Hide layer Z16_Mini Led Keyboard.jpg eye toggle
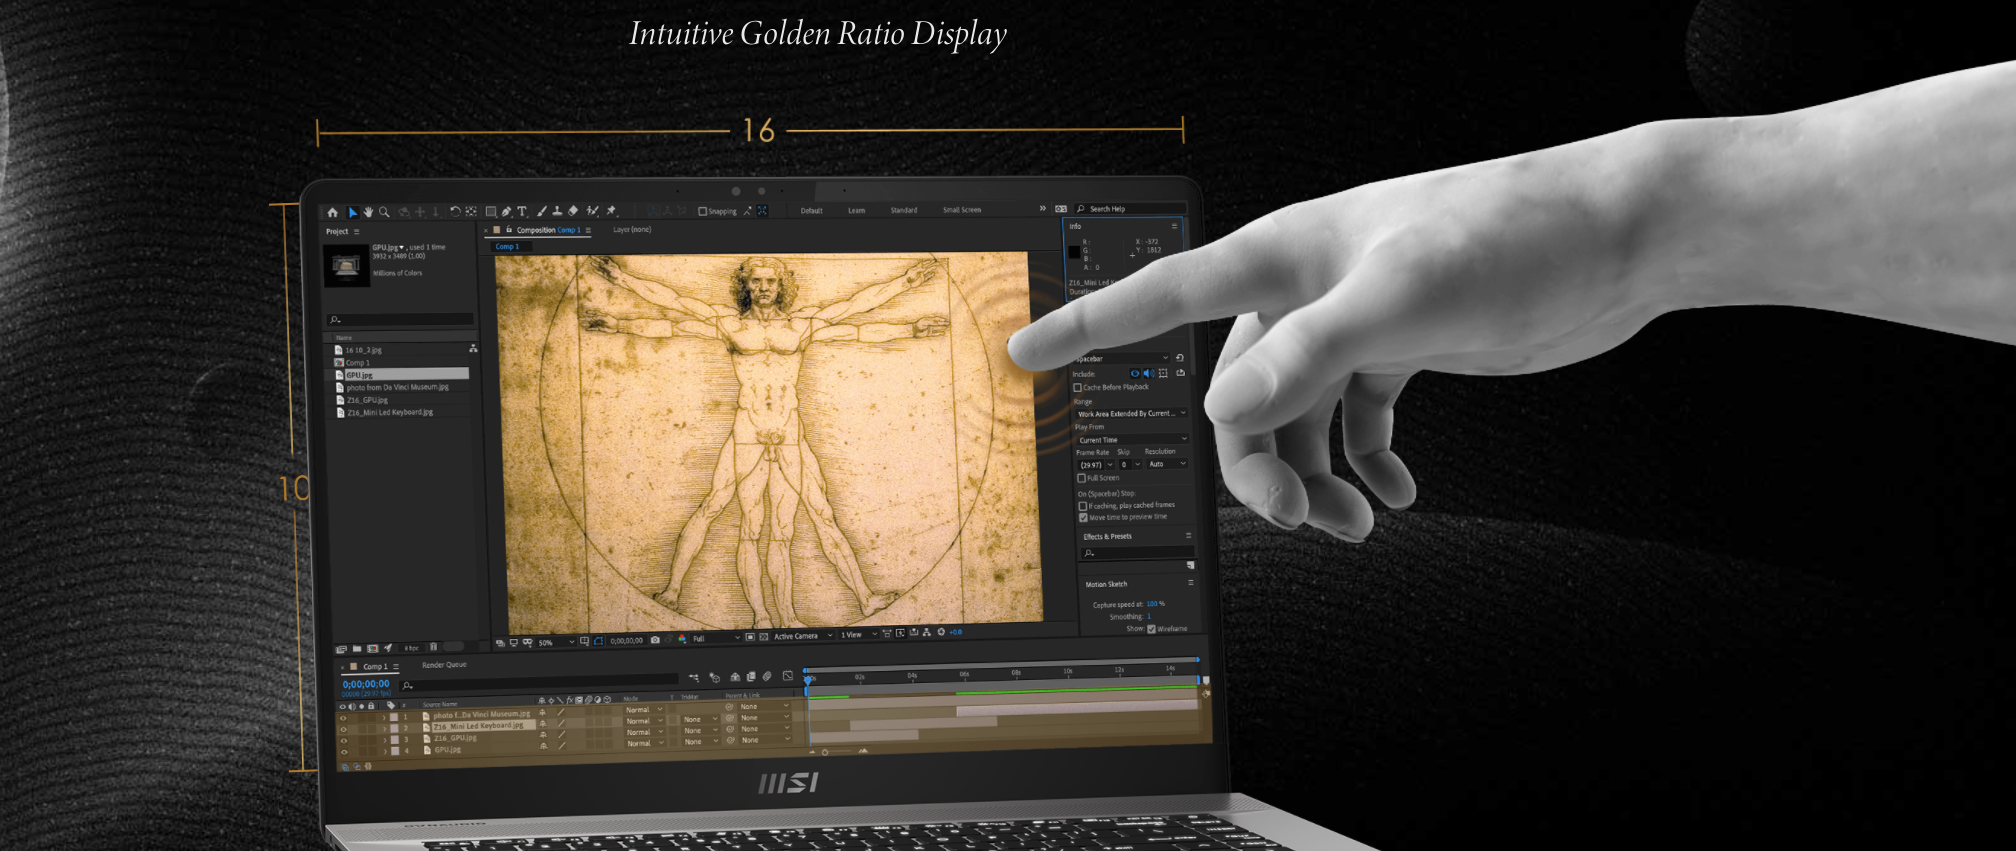 [343, 729]
